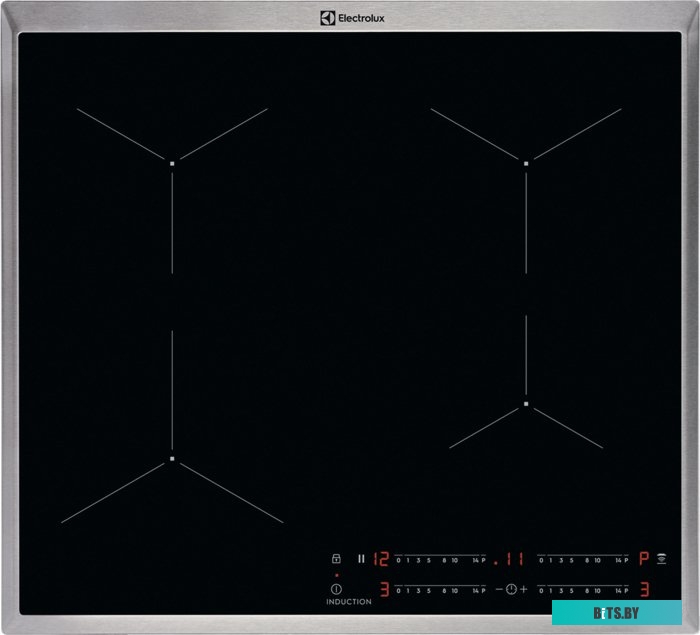The image size is (700, 635).
Task: Tap the pause button on the control panel
Action: coord(361,559)
